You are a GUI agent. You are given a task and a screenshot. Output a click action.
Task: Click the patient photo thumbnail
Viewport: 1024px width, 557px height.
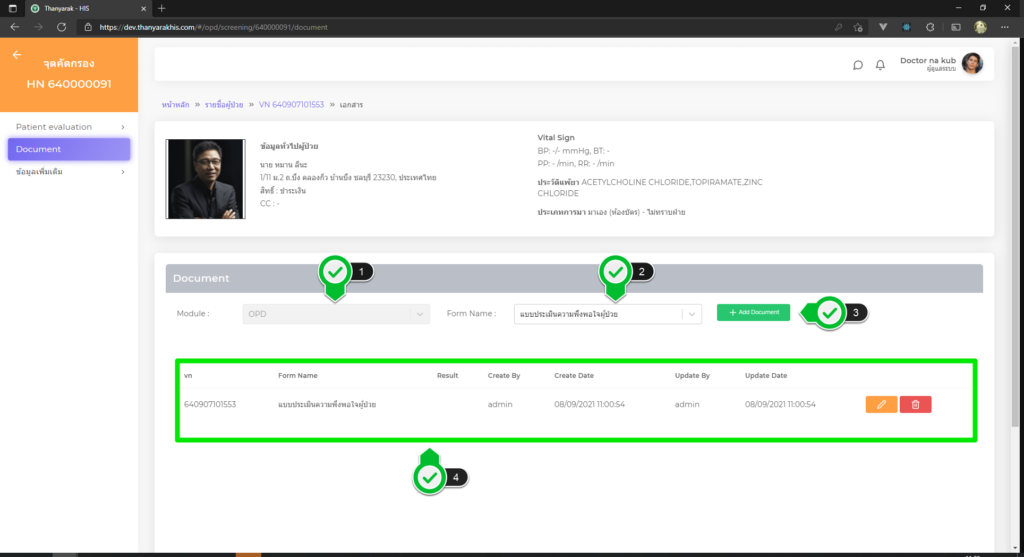(x=205, y=179)
